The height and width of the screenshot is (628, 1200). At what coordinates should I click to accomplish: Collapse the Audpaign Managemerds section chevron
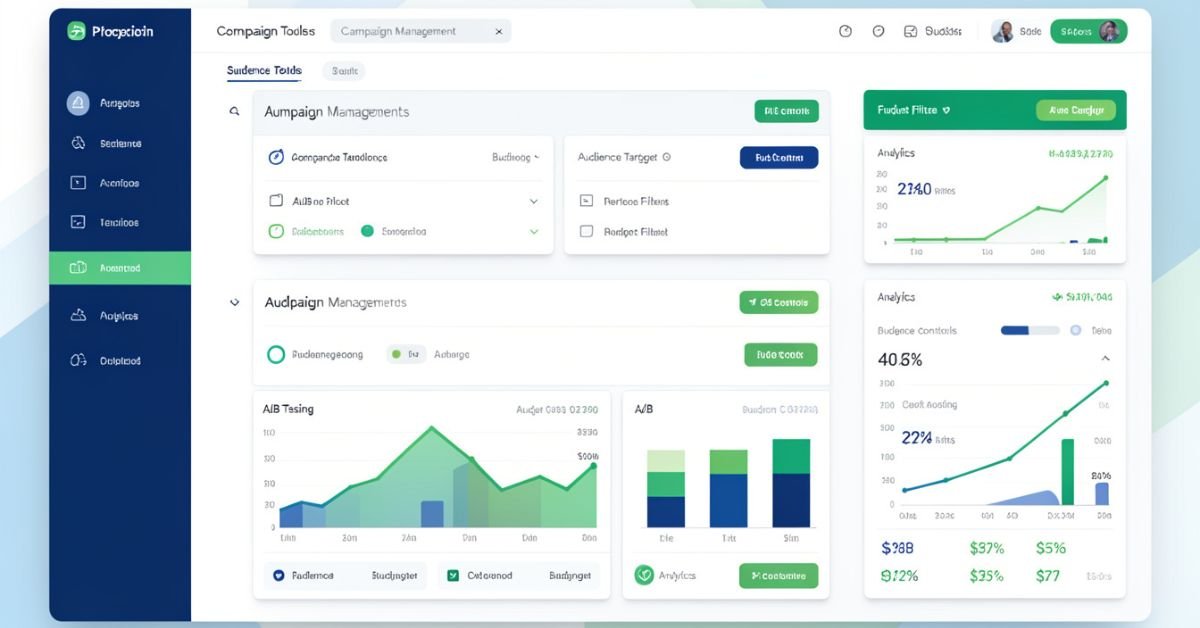234,302
